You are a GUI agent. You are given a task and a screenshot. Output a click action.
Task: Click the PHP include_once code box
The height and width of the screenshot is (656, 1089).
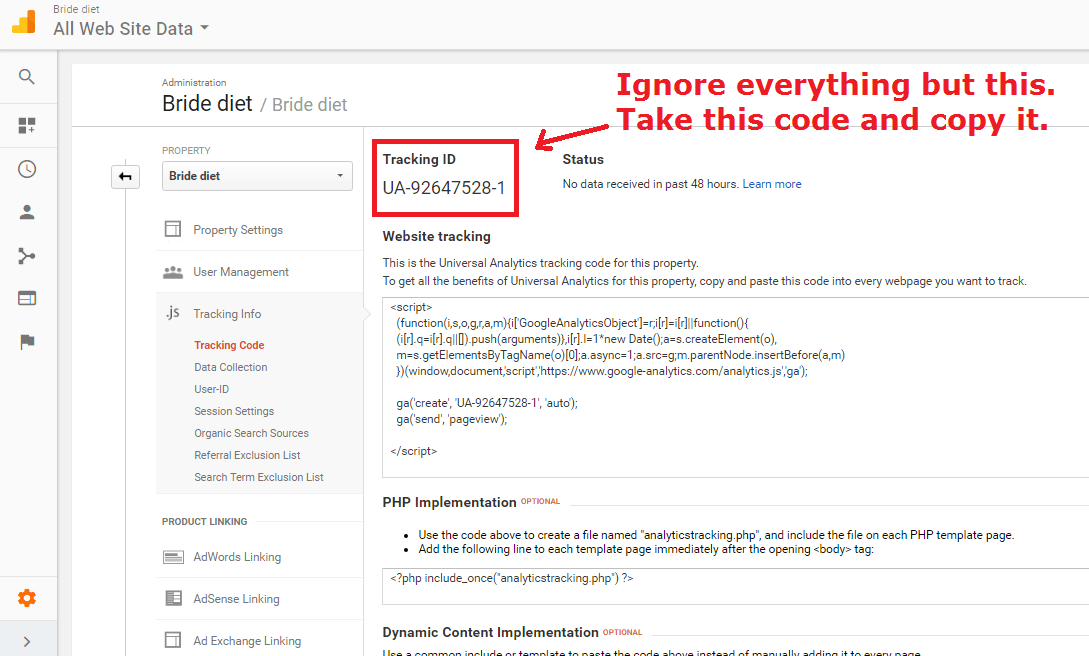pos(735,587)
